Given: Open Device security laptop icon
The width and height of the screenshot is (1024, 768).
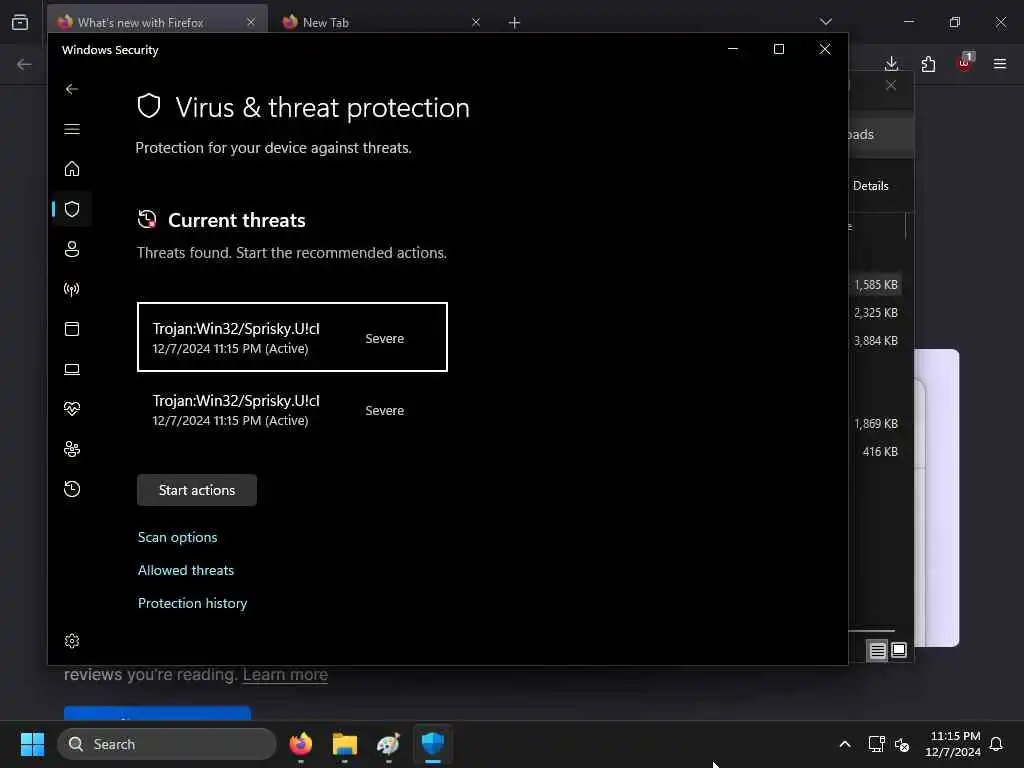Looking at the screenshot, I should click(72, 370).
